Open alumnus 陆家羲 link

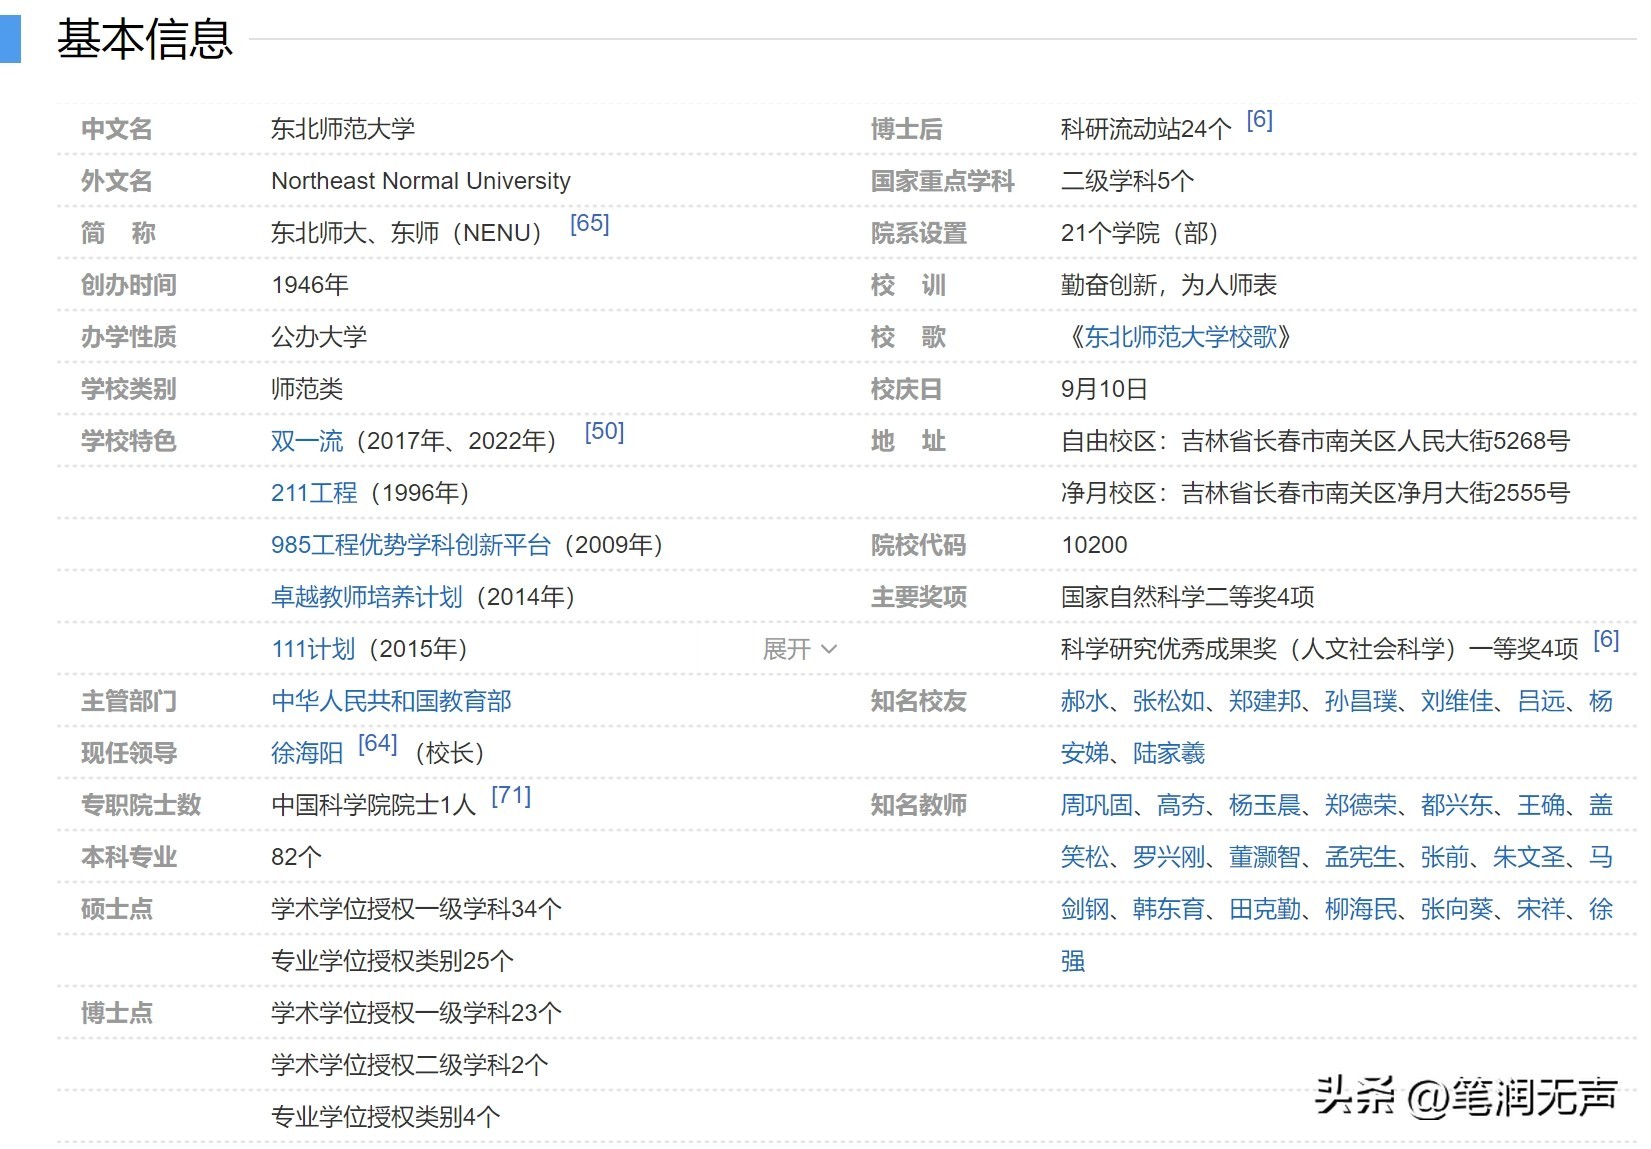tap(1169, 753)
